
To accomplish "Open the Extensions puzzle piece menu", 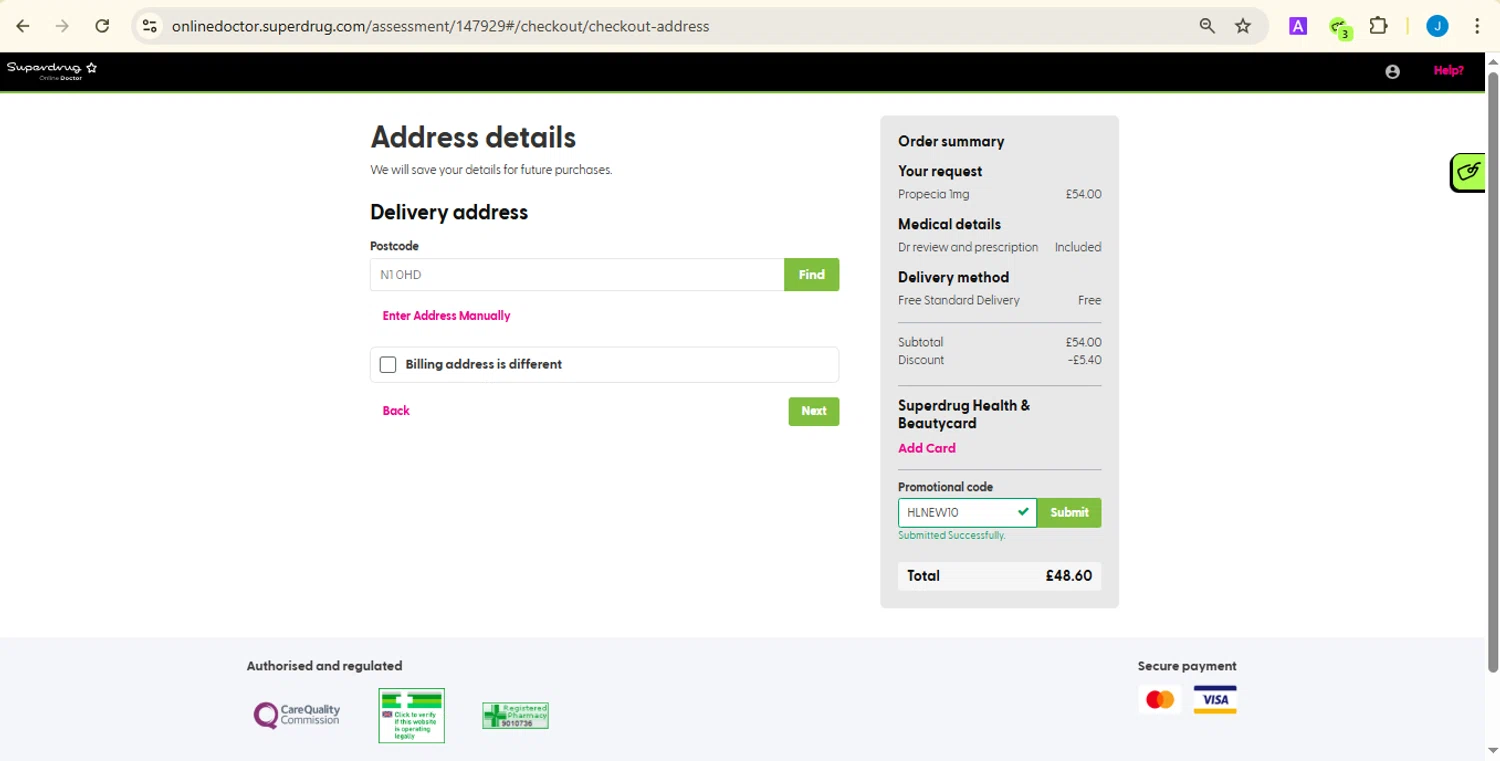I will (x=1379, y=26).
